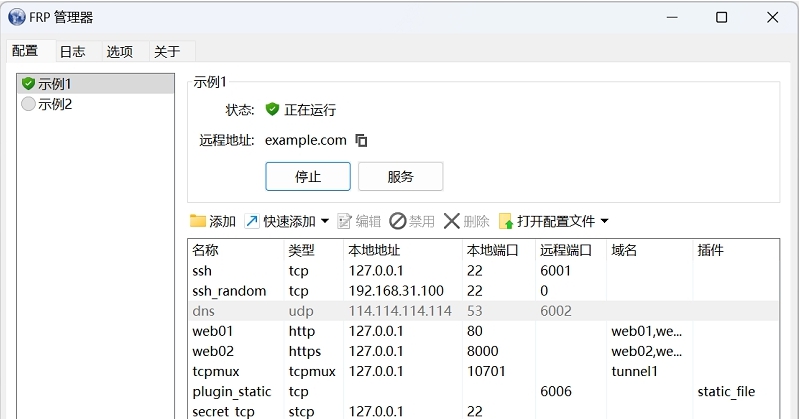The height and width of the screenshot is (419, 802).
Task: Click the 添加 folder icon
Action: point(197,221)
